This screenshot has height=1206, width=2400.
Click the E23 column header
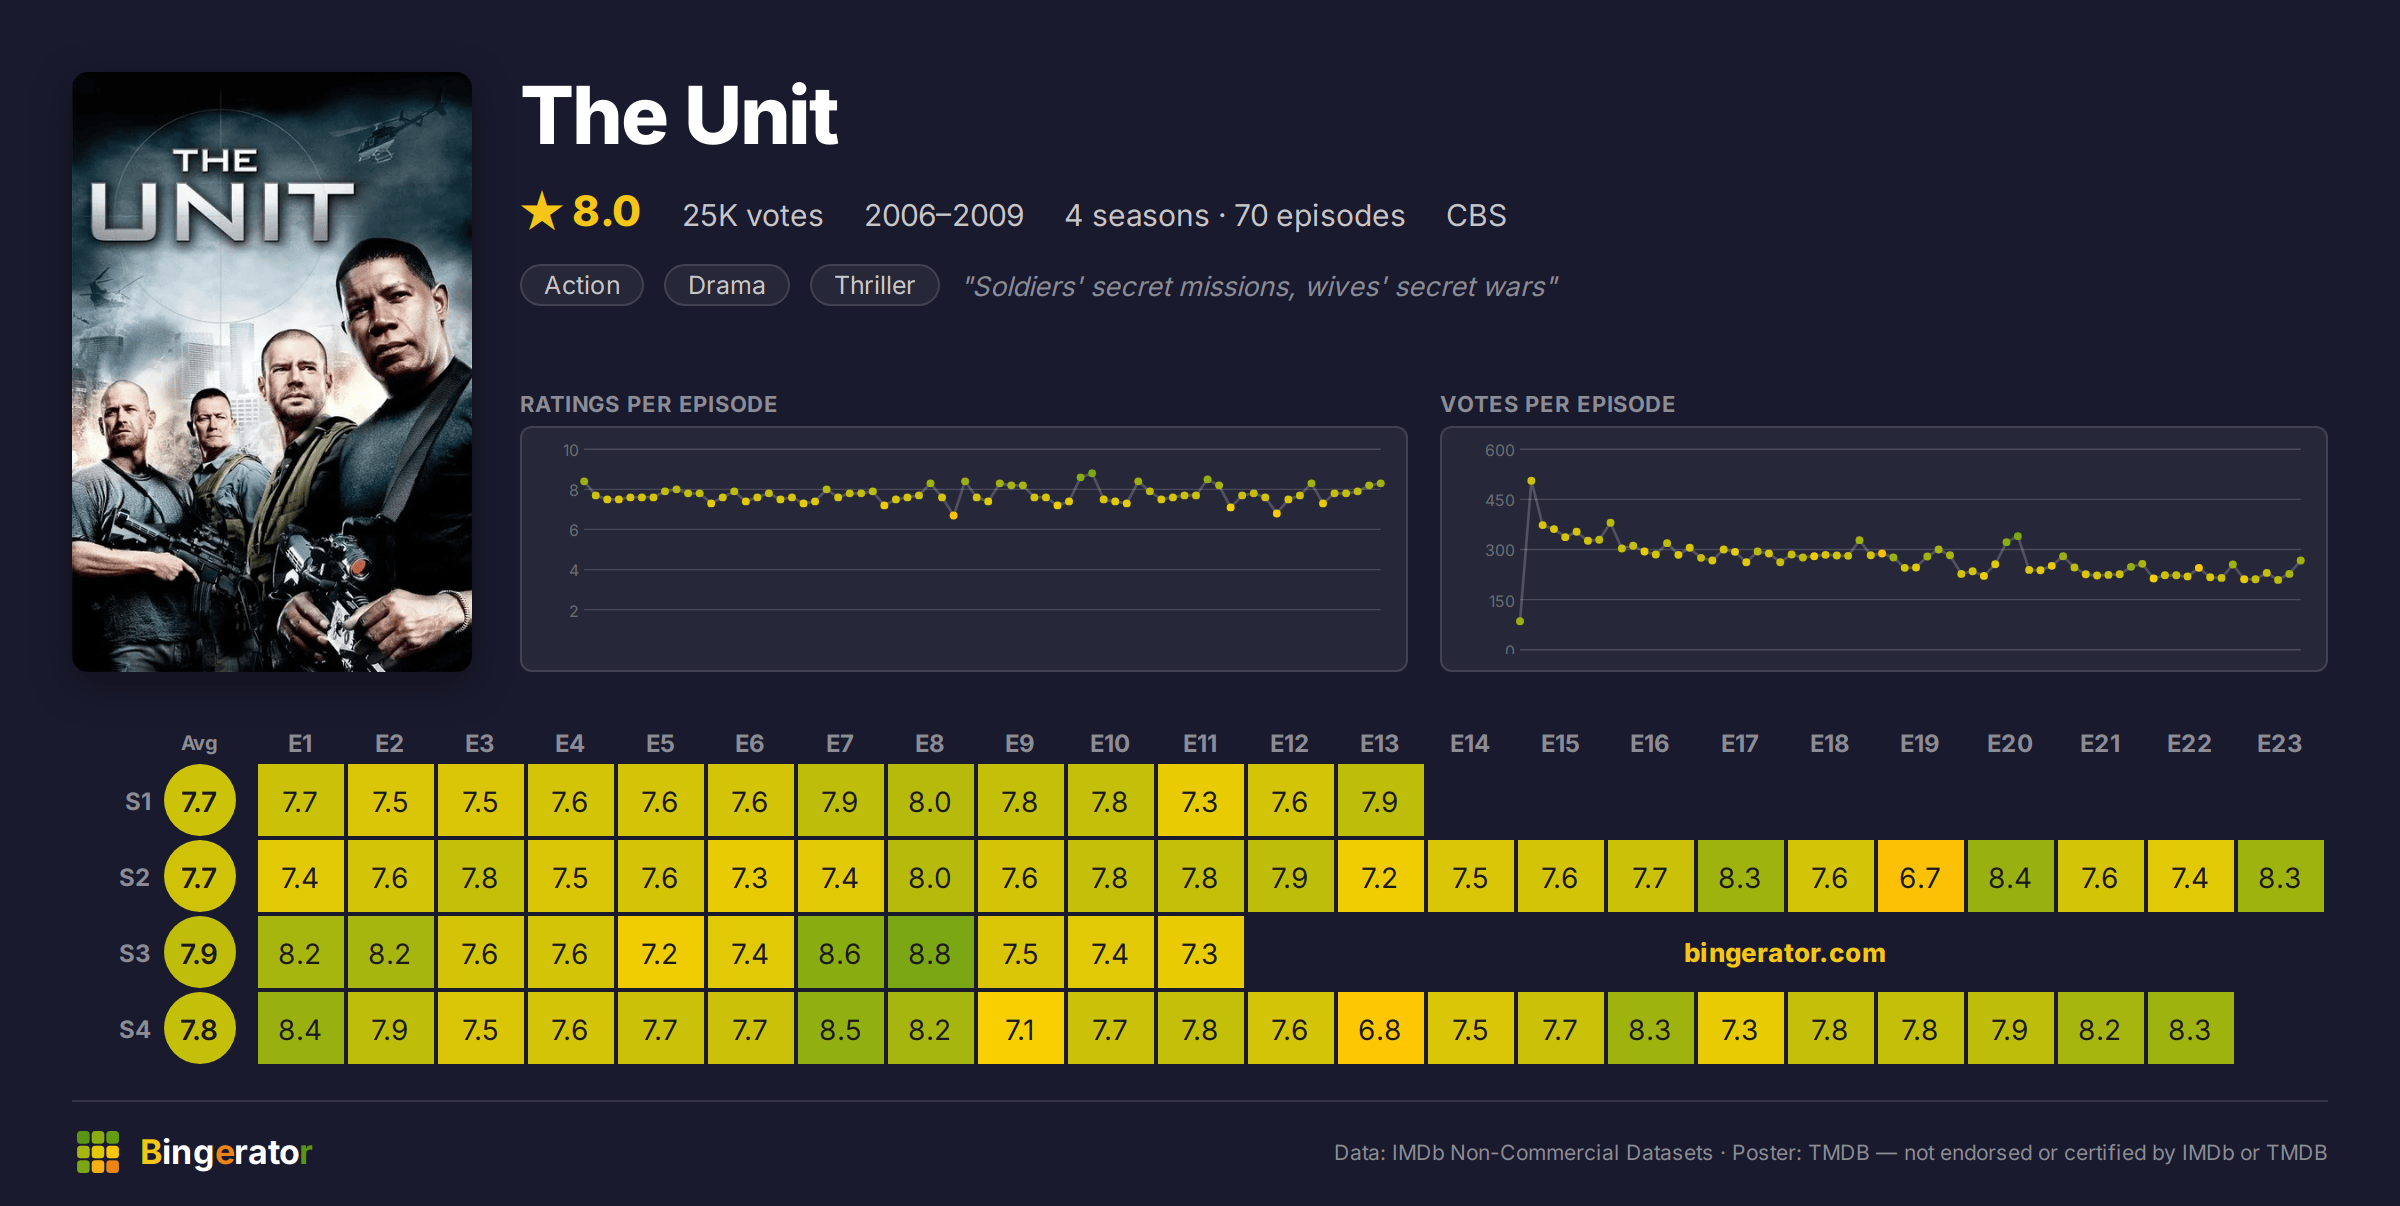(2279, 744)
